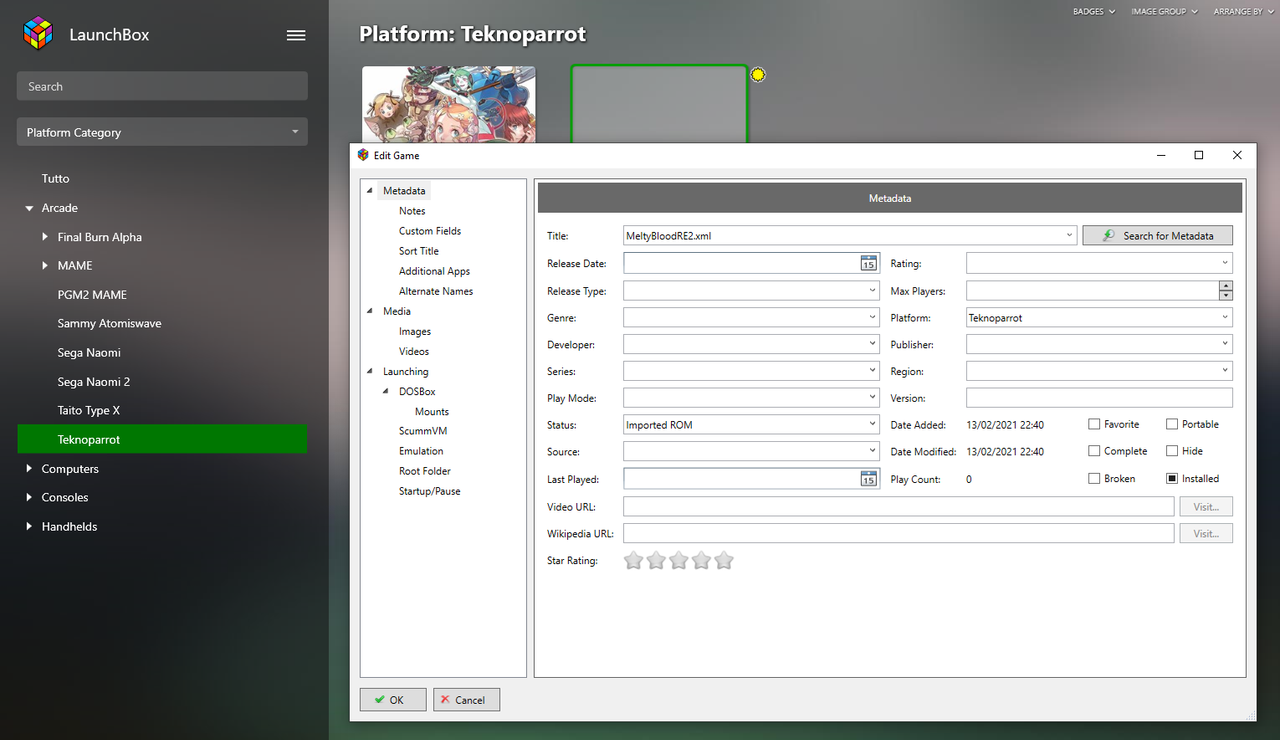Click the LaunchBox cube logo
Image resolution: width=1280 pixels, height=740 pixels.
click(38, 34)
